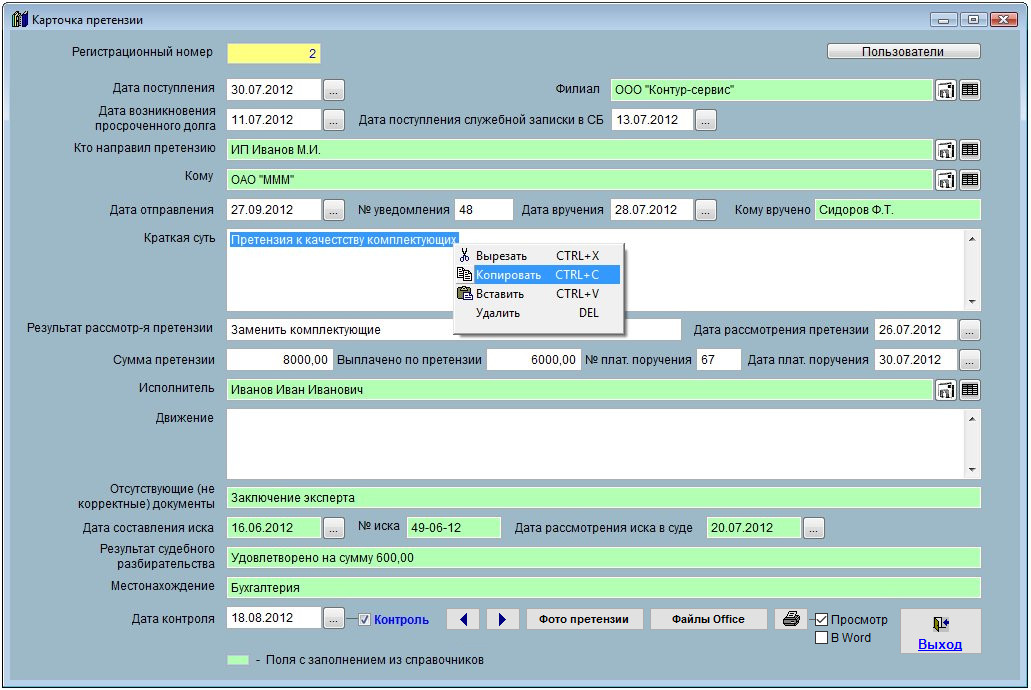This screenshot has width=1031, height=690.
Task: Open table list icon for Исполнитель field
Action: [969, 390]
